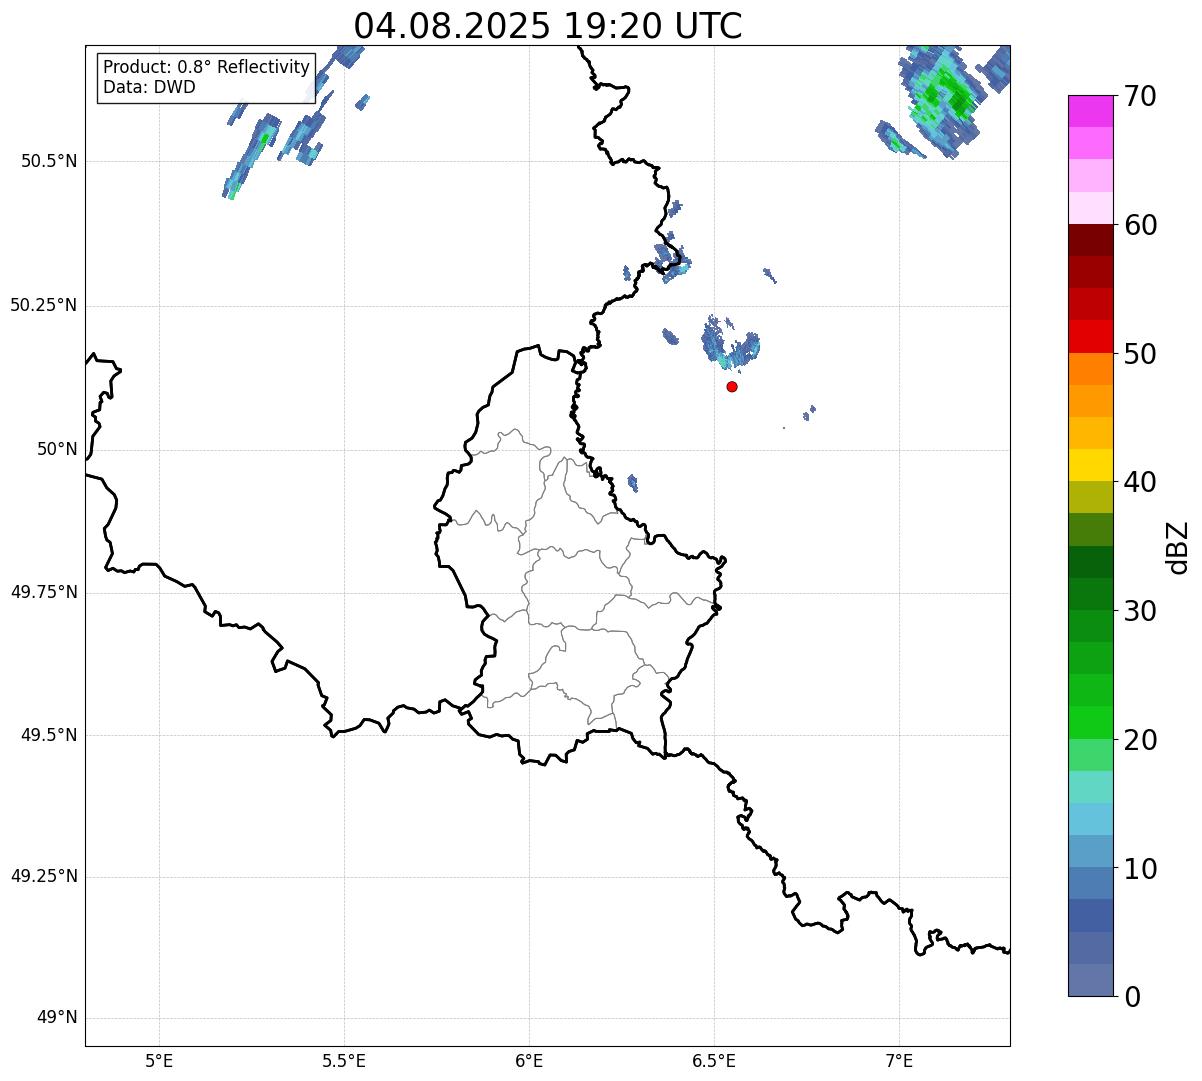The width and height of the screenshot is (1202, 1081).
Task: Click the red station marker dot
Action: pyautogui.click(x=732, y=386)
